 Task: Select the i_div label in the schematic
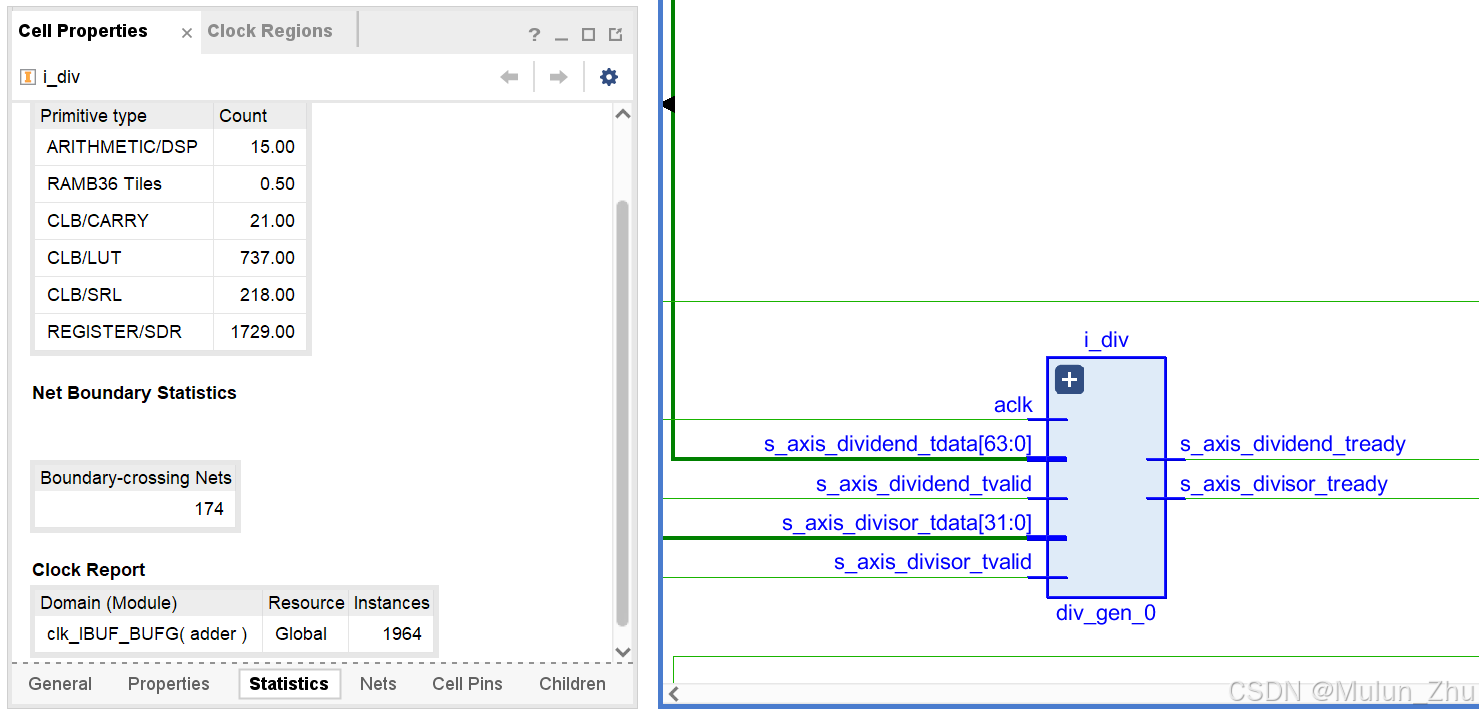[1105, 340]
